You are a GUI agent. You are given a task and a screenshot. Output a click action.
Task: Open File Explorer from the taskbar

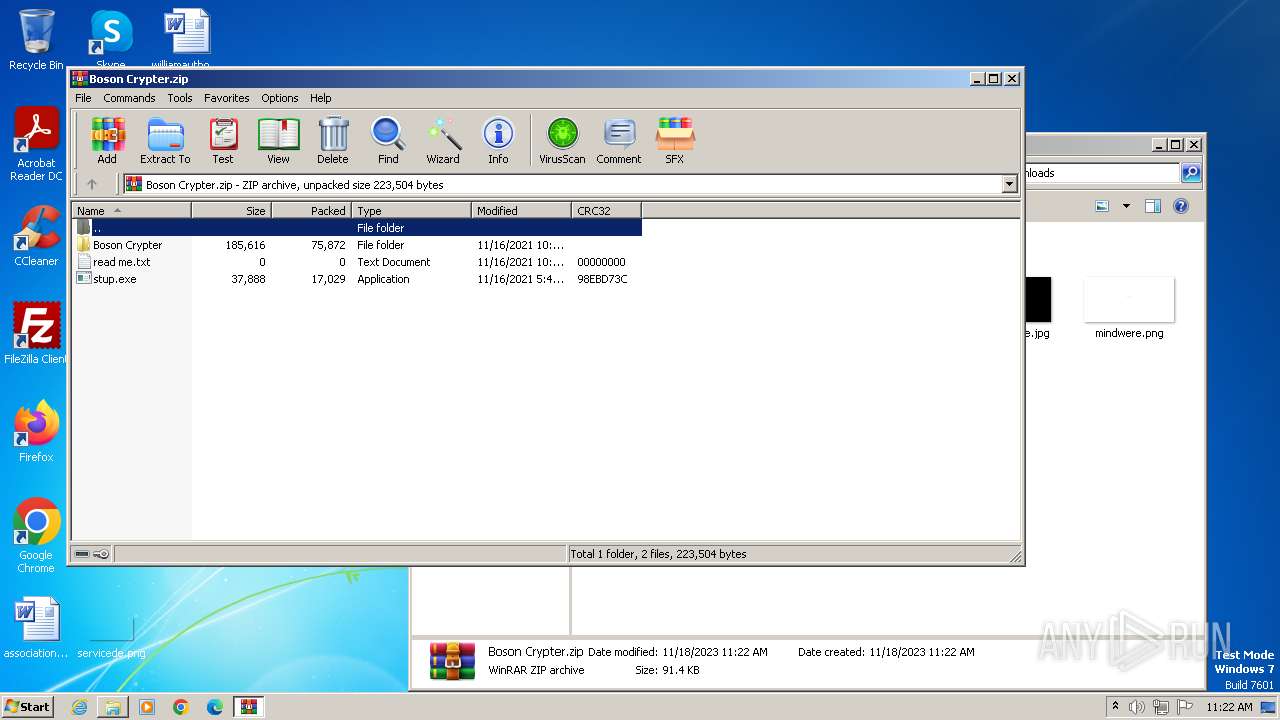coord(113,707)
